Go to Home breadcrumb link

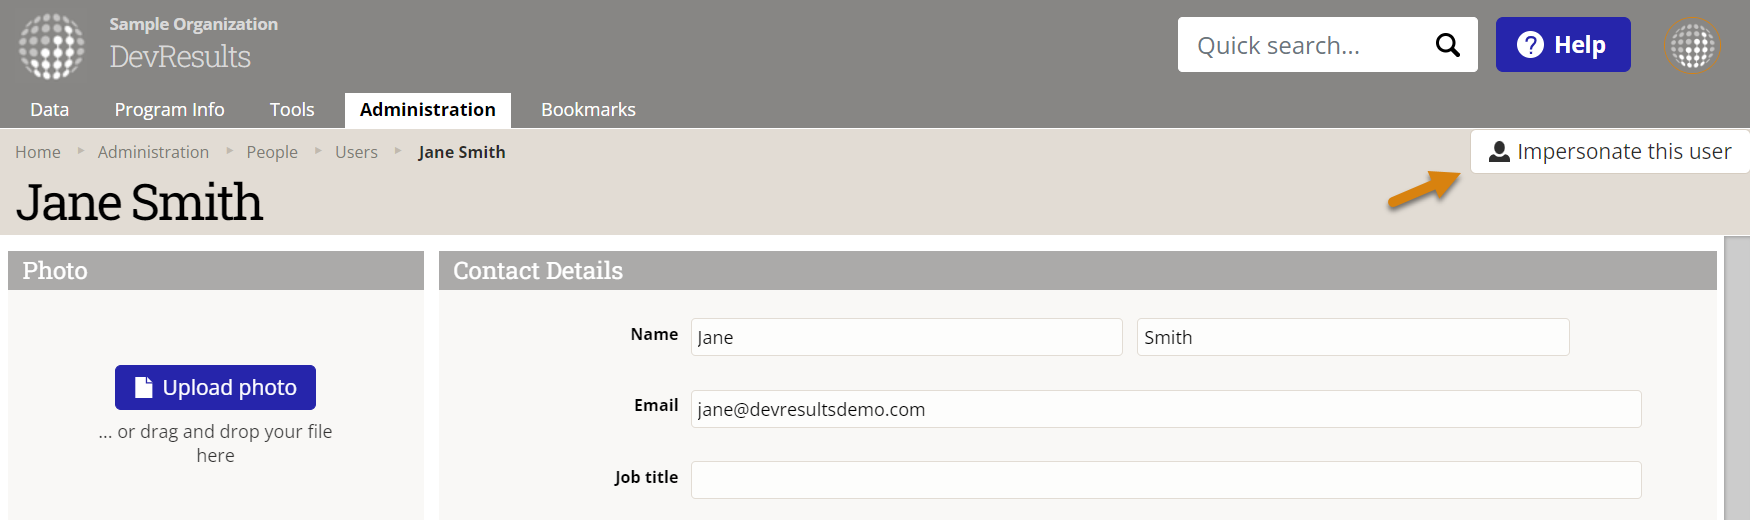pos(38,152)
